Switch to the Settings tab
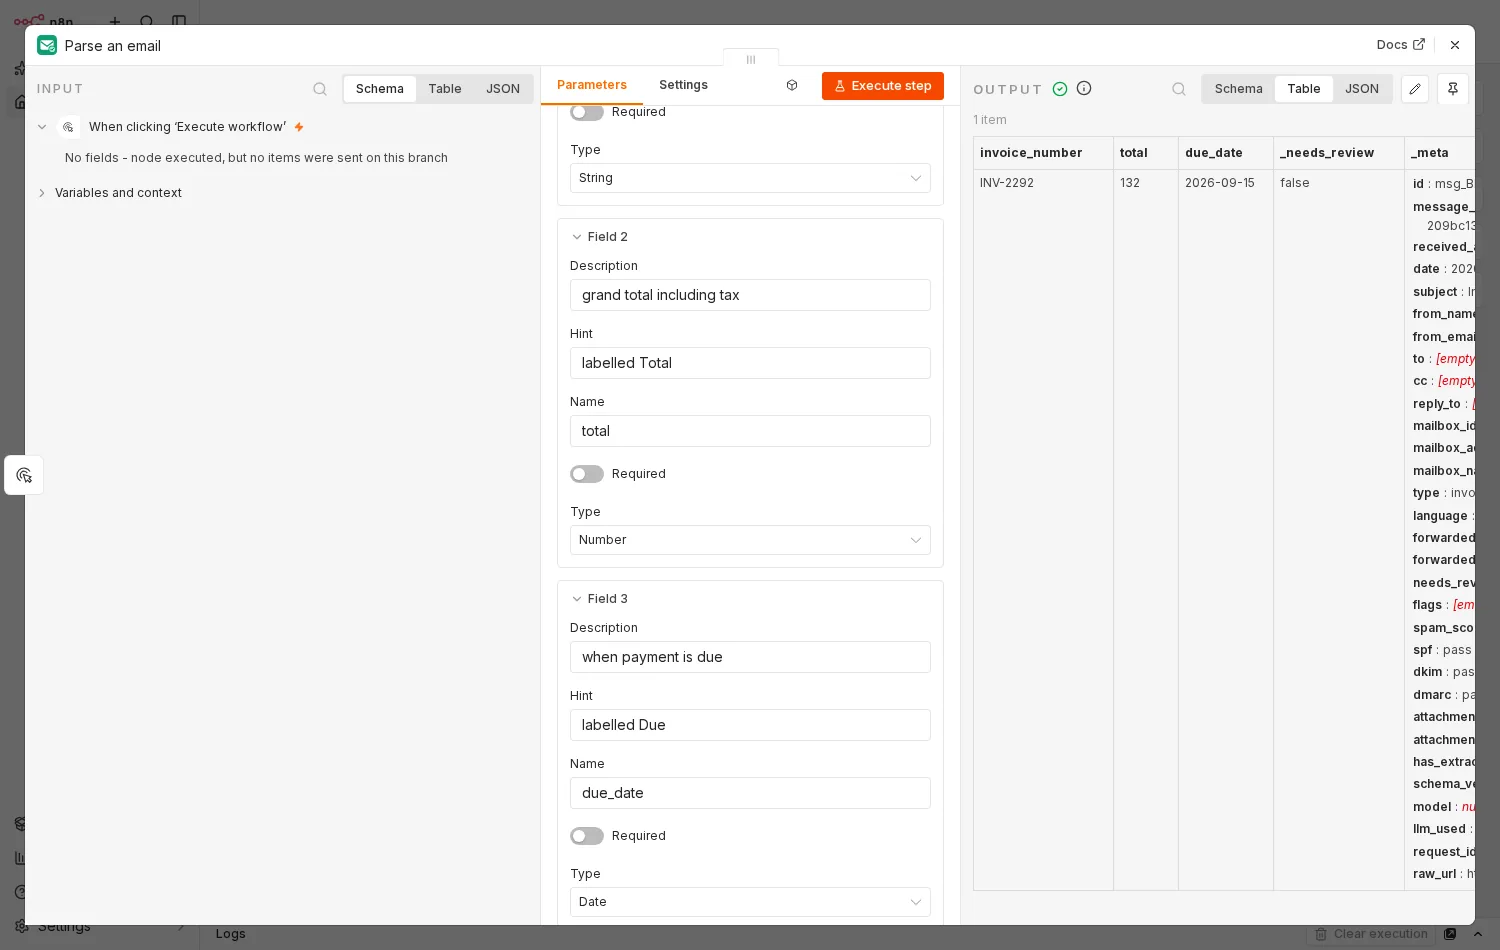Viewport: 1500px width, 950px height. click(x=683, y=85)
